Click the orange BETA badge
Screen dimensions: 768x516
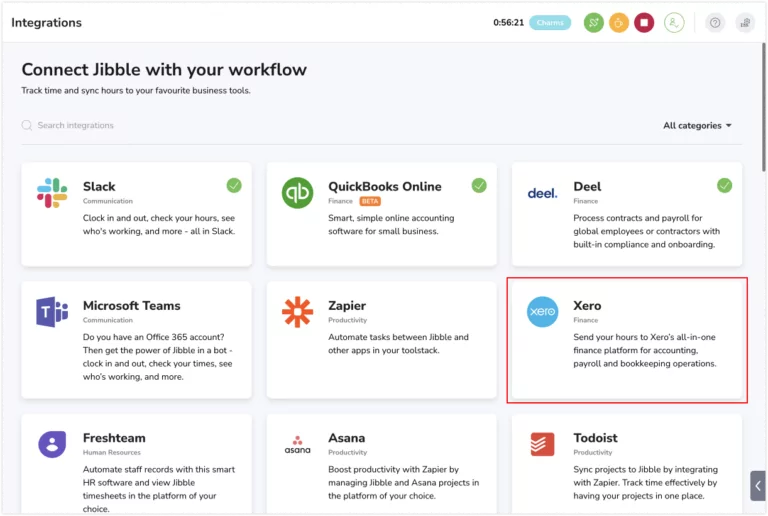[370, 201]
